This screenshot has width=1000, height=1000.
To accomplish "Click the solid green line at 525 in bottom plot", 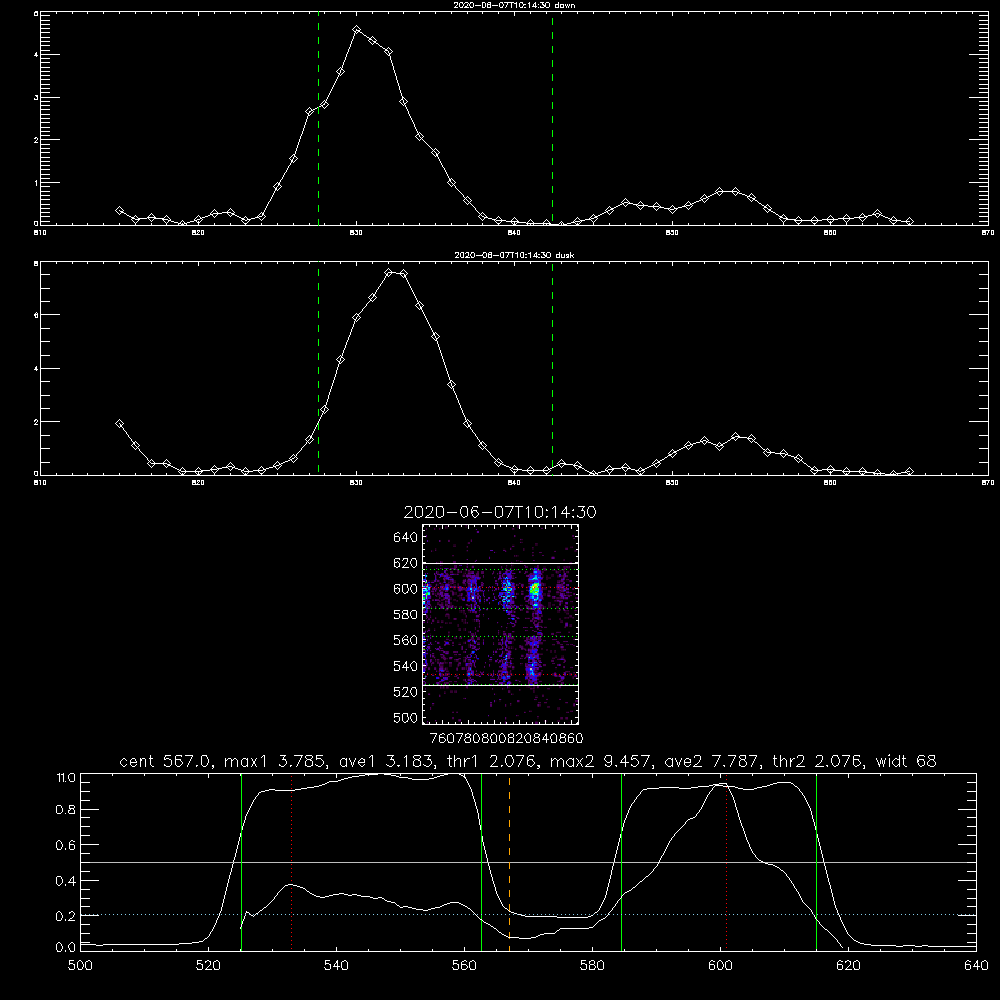I will point(241,862).
